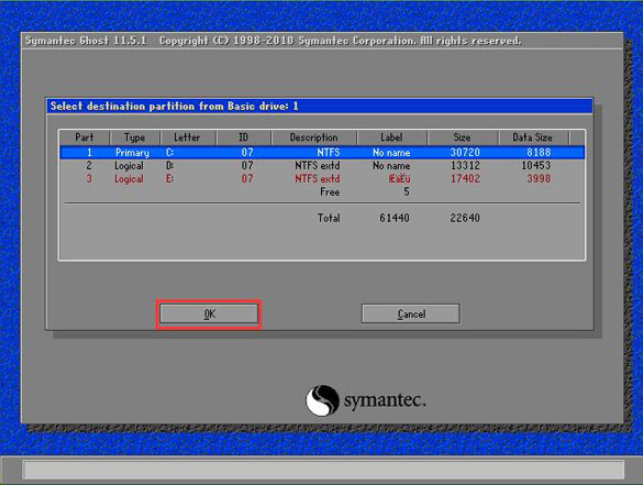This screenshot has height=485, width=643.
Task: Select partition 1 Primary NTFS row
Action: [320, 152]
